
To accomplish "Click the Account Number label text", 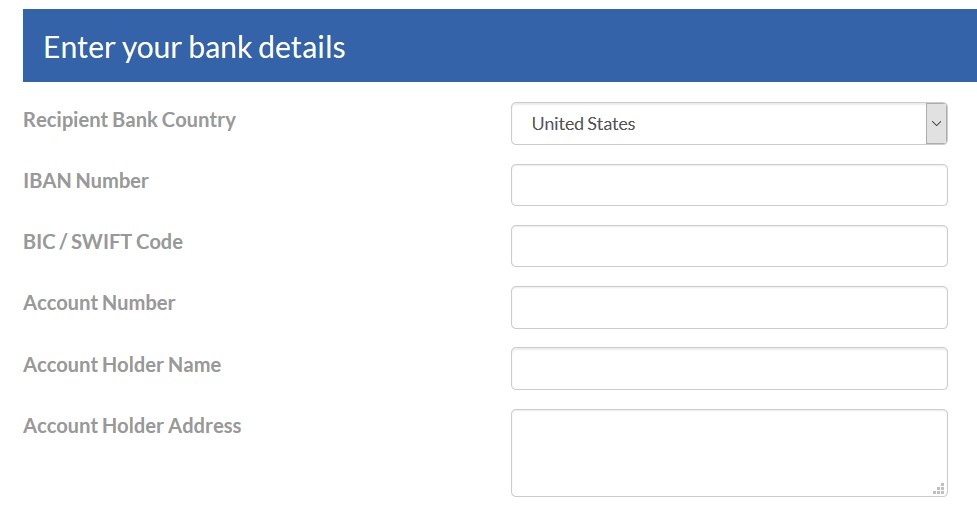I will click(x=99, y=303).
